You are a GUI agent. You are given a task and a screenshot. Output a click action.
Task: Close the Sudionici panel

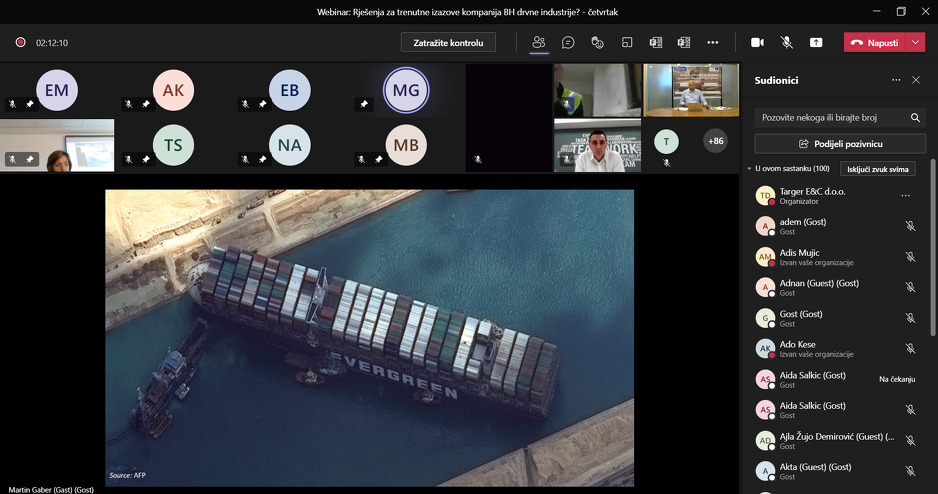pyautogui.click(x=916, y=80)
